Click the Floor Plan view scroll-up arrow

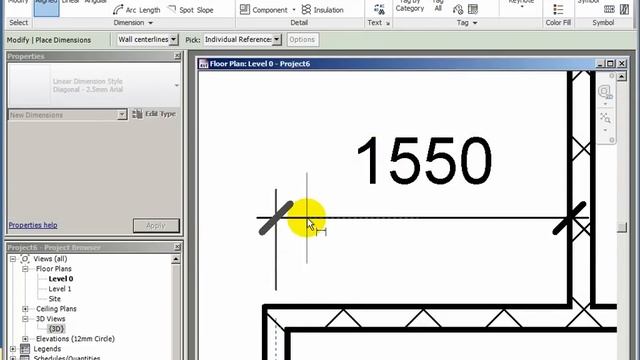[622, 76]
